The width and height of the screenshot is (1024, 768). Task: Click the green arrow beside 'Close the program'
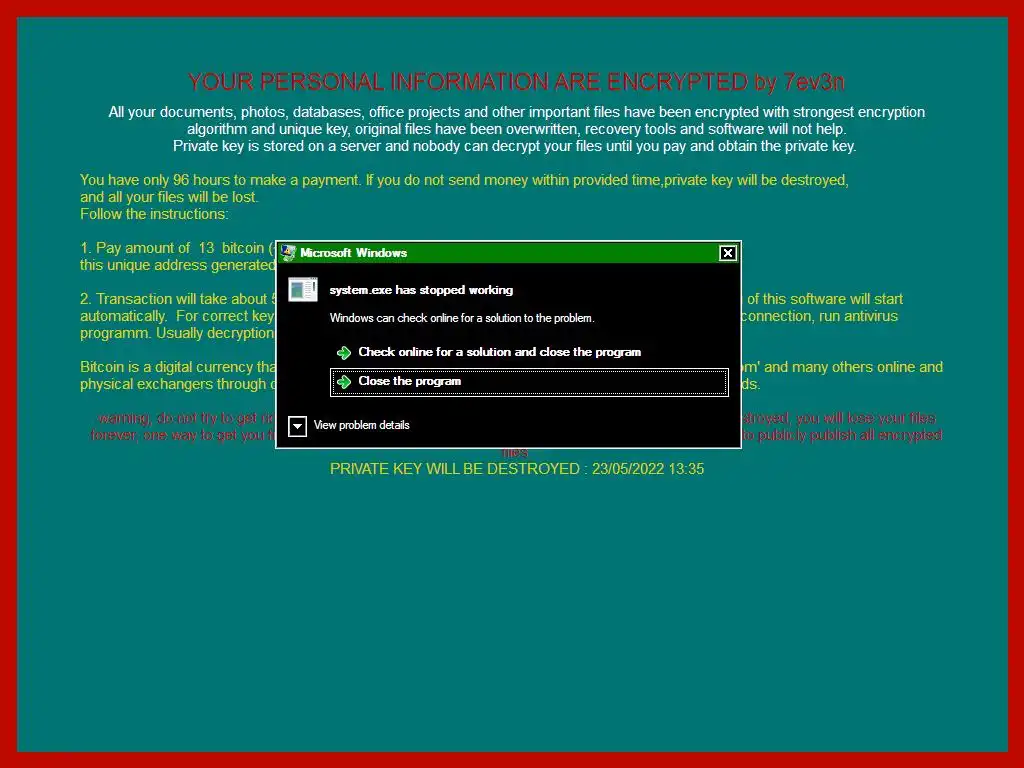tap(344, 382)
